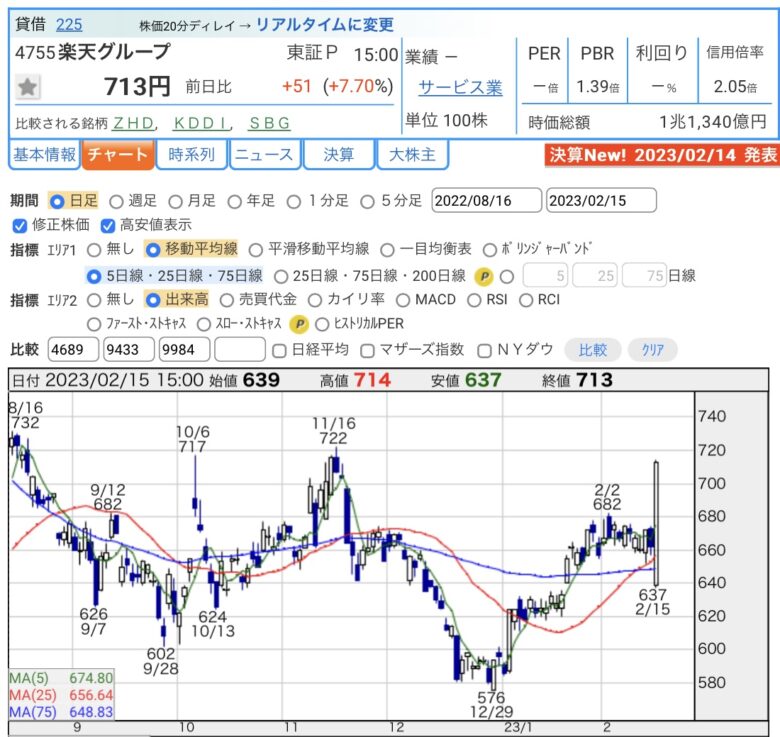Image resolution: width=780 pixels, height=737 pixels.
Task: Click the 2/15 candlestick on the chart
Action: coord(657,524)
